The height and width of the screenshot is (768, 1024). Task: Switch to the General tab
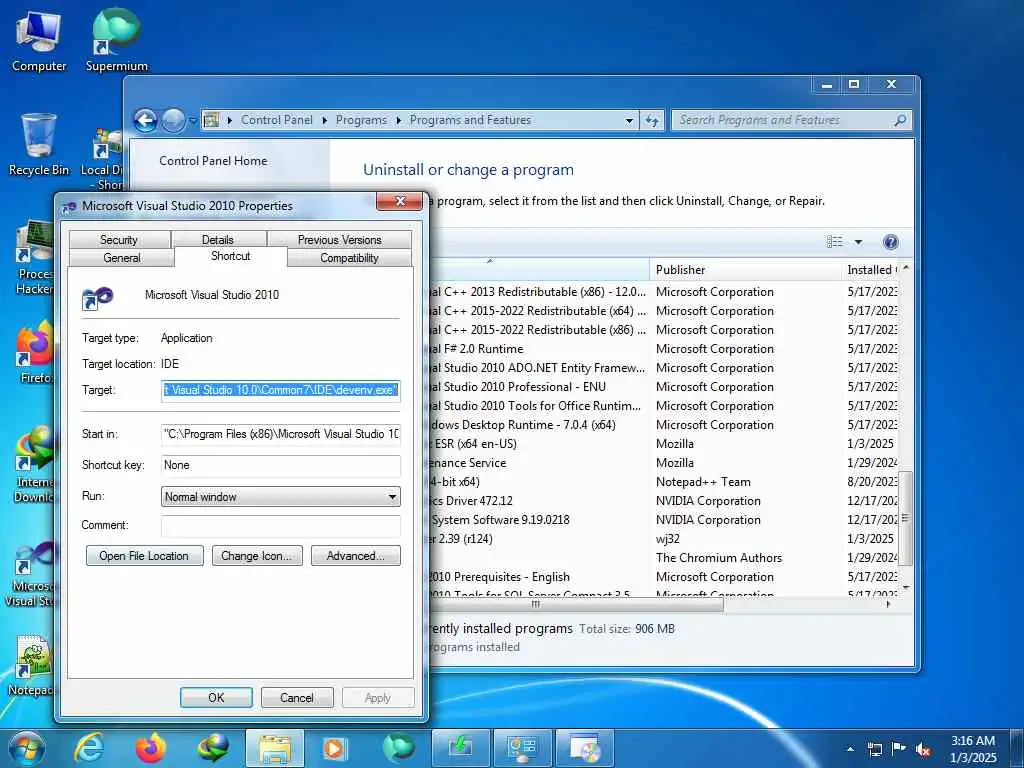click(x=121, y=258)
